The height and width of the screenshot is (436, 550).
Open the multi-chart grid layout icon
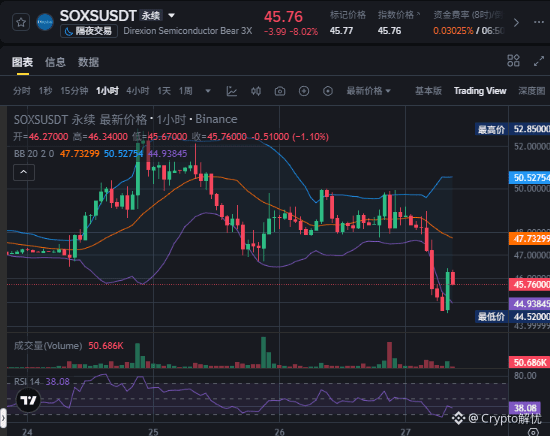click(x=513, y=61)
